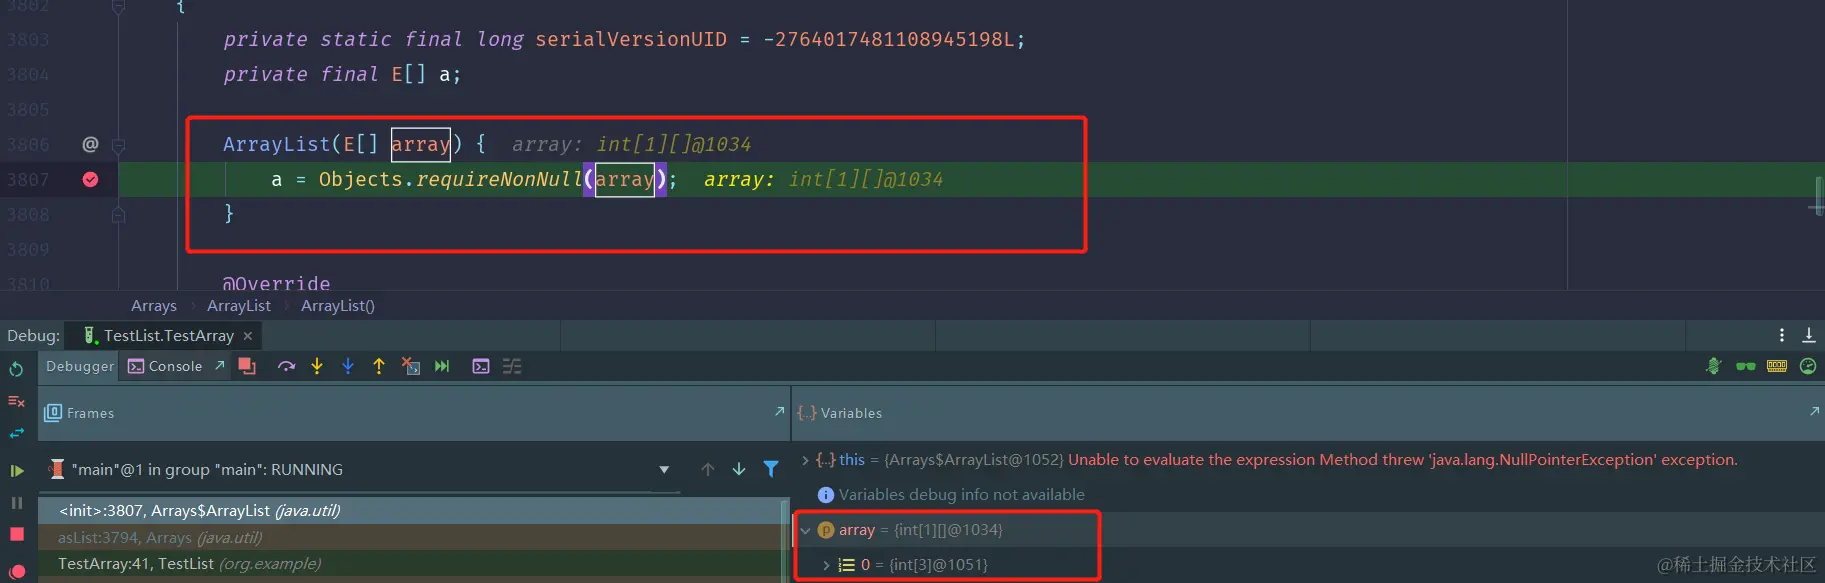This screenshot has width=1825, height=583.
Task: Run to cursor
Action: tap(442, 366)
